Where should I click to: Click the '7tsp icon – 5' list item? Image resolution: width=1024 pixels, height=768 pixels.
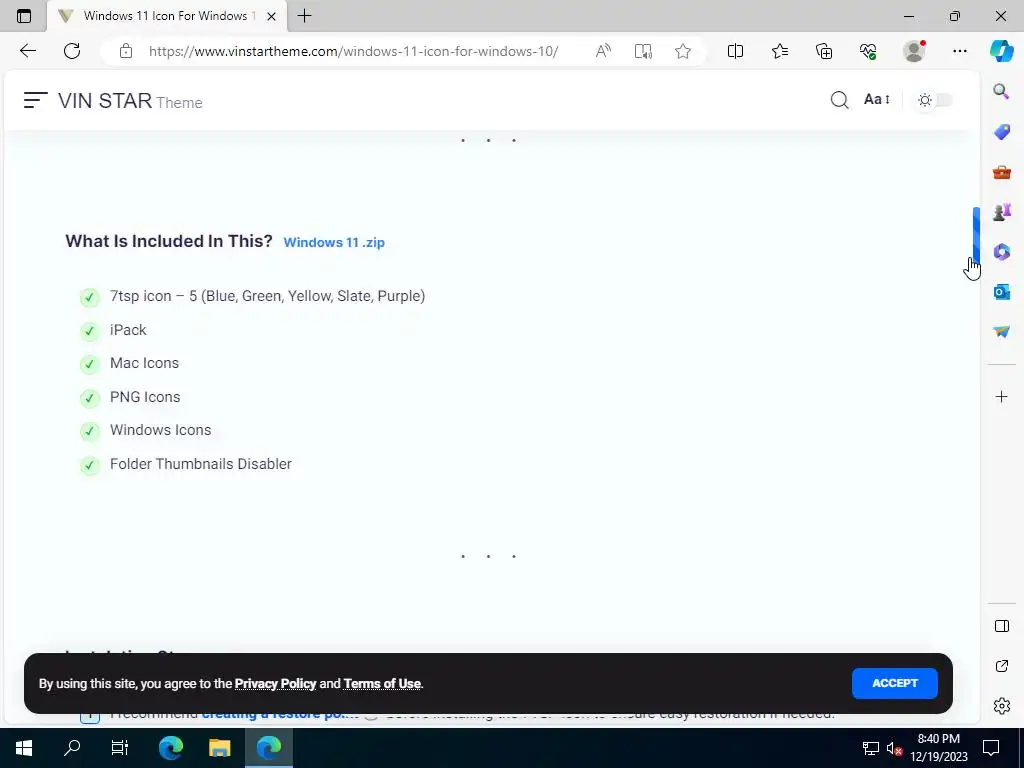[267, 296]
